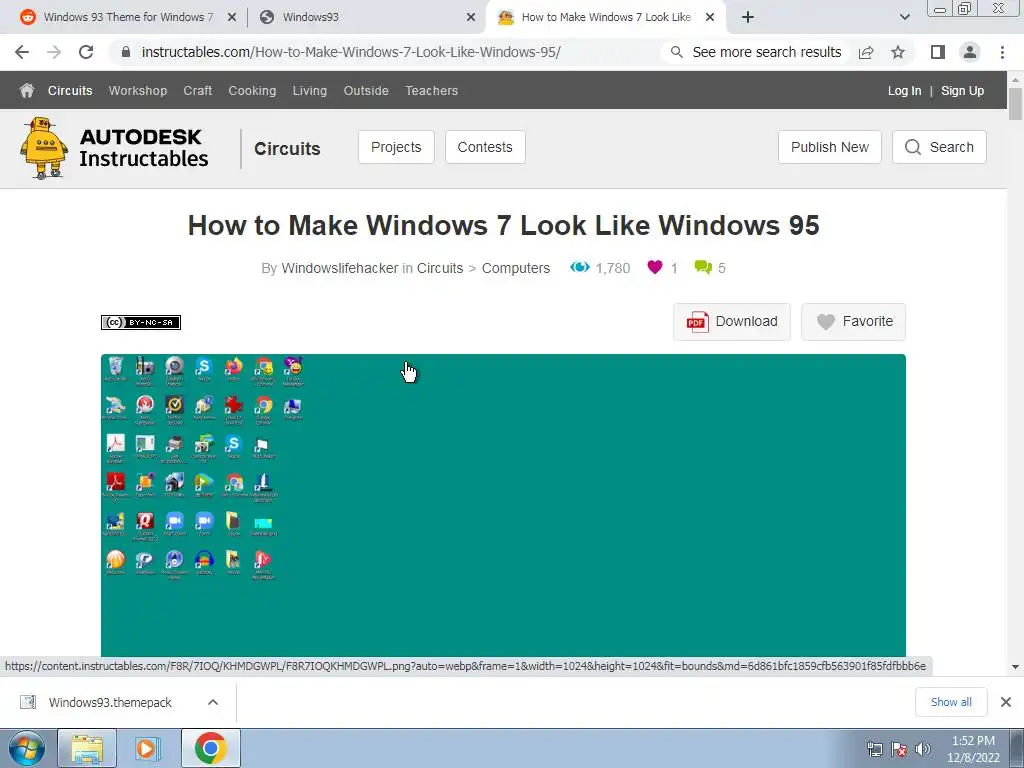The width and height of the screenshot is (1024, 768).
Task: Show all downloads
Action: coord(951,702)
